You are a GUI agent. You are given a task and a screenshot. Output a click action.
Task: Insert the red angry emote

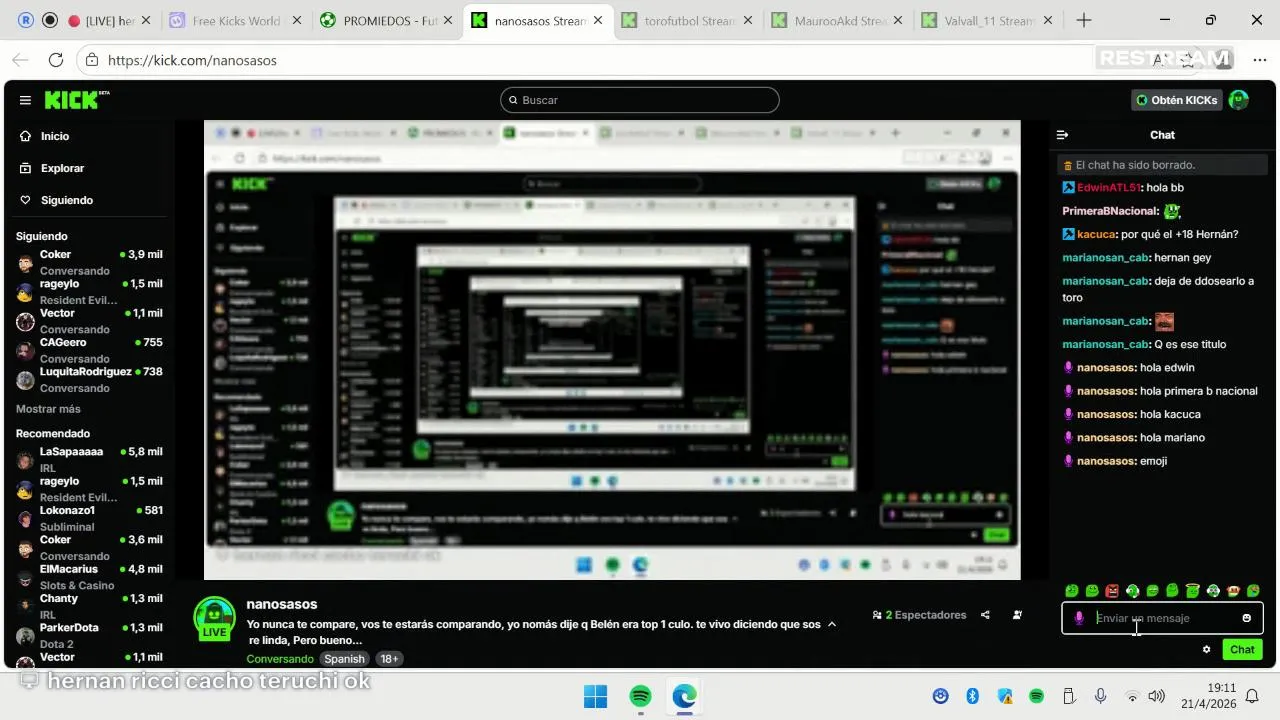(x=1112, y=591)
